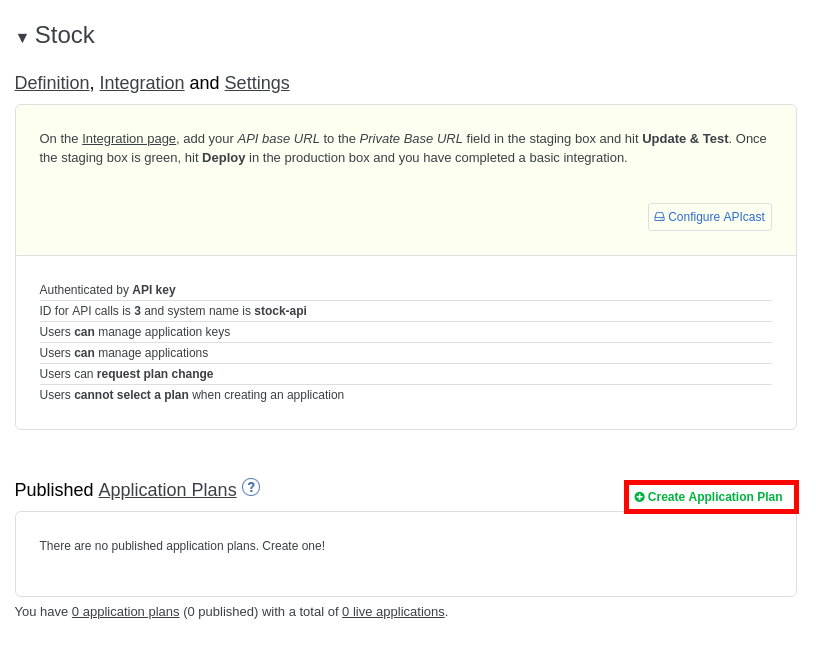Click the 'stock-api' system name text
Screen dimensions: 816x648
coord(280,311)
